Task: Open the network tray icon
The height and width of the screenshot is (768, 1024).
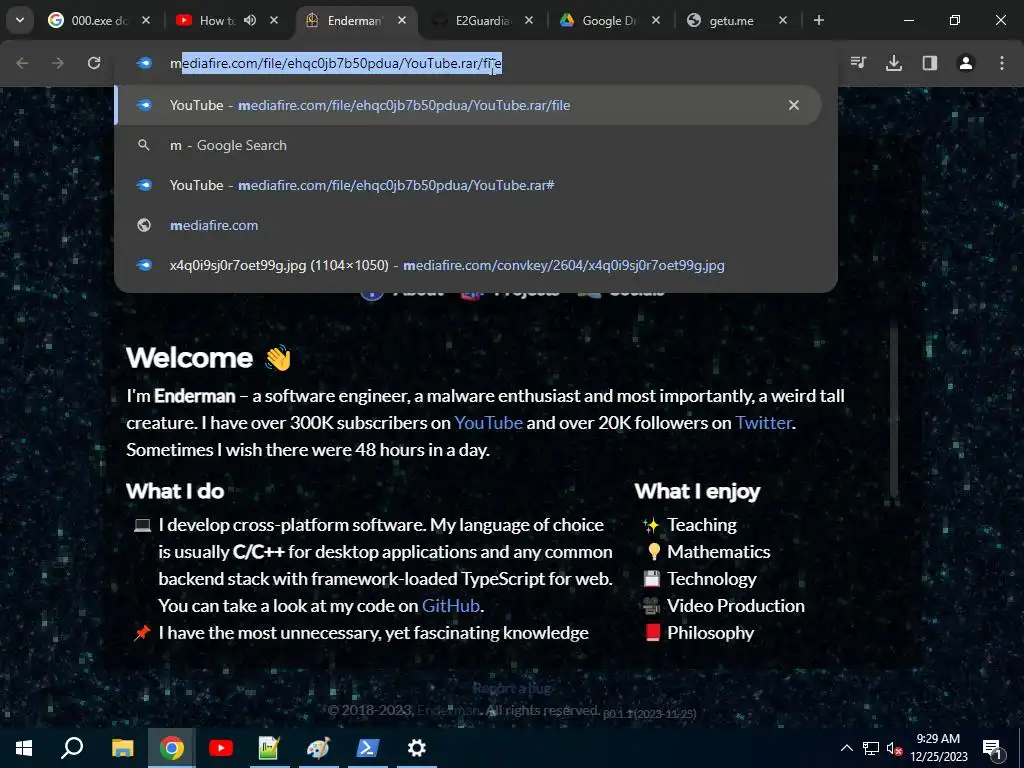Action: click(x=871, y=748)
